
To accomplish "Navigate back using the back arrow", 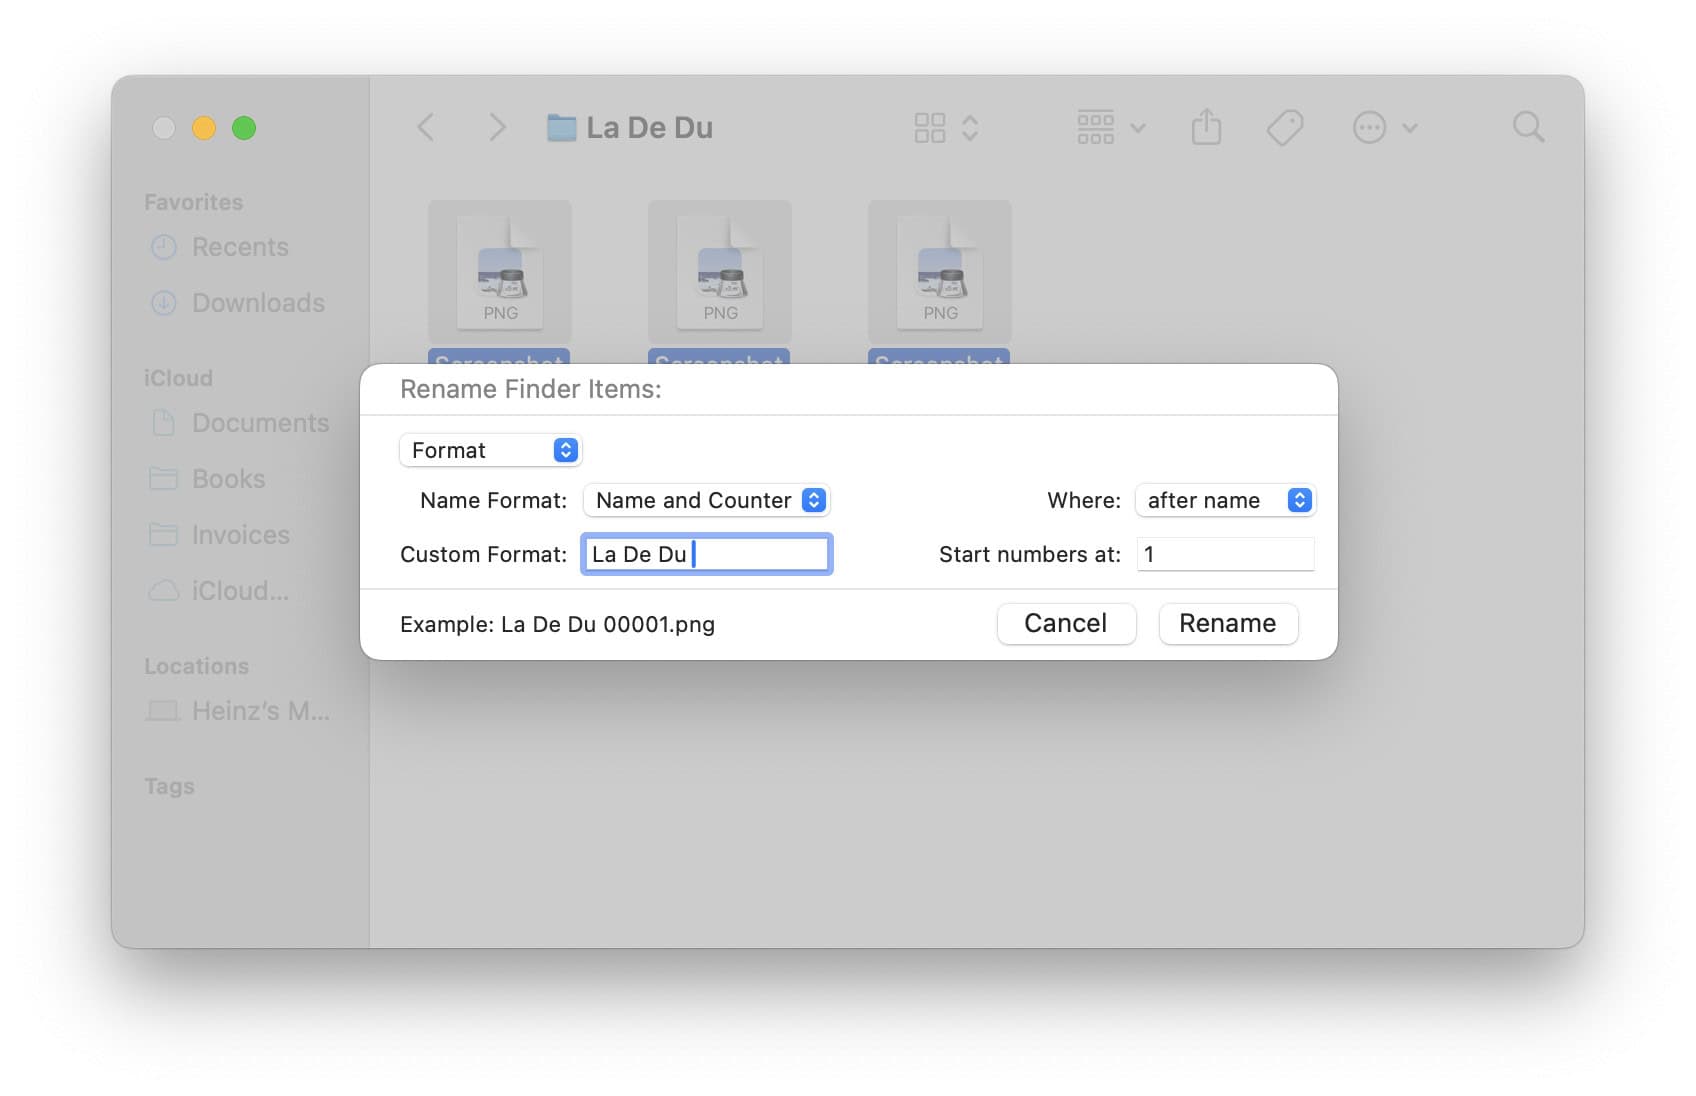I will 427,127.
